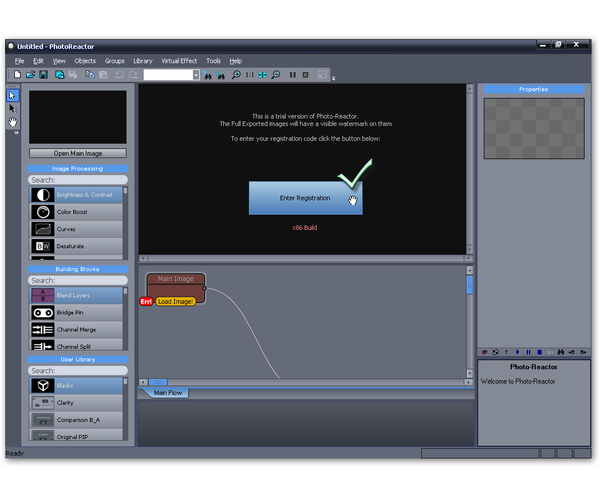Click the grayed export arrow icon
Screen dimensions: 600x500
pos(73,75)
